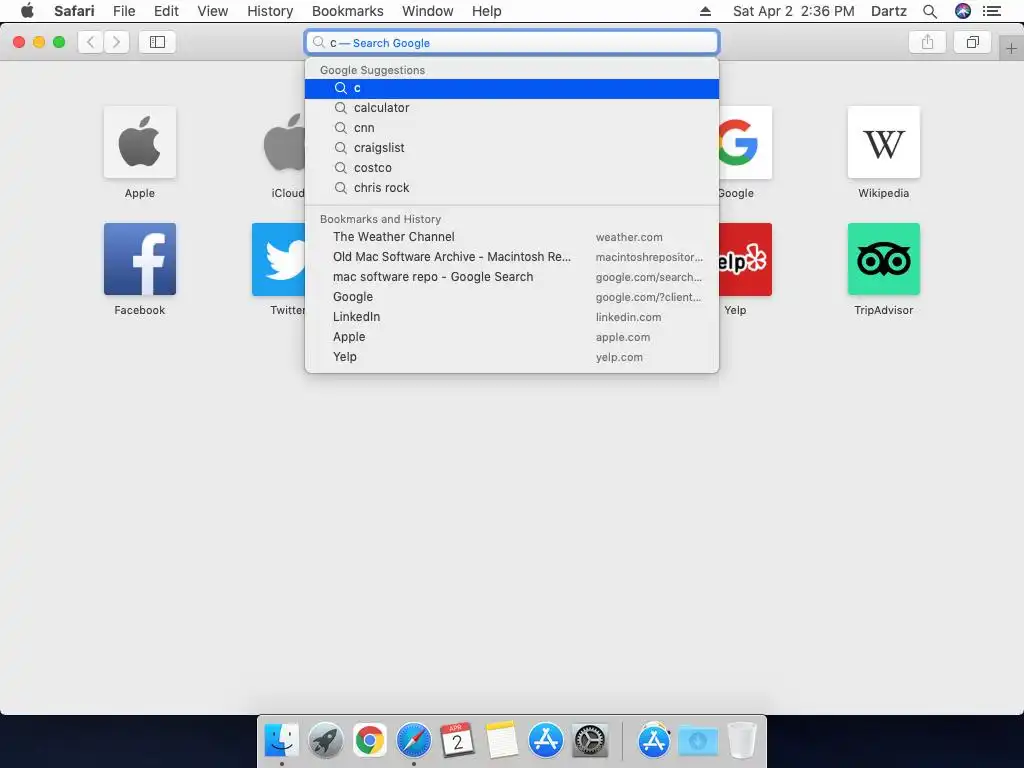Open Old Mac Software Archive history entry
Screen dimensions: 1024x768
(512, 257)
